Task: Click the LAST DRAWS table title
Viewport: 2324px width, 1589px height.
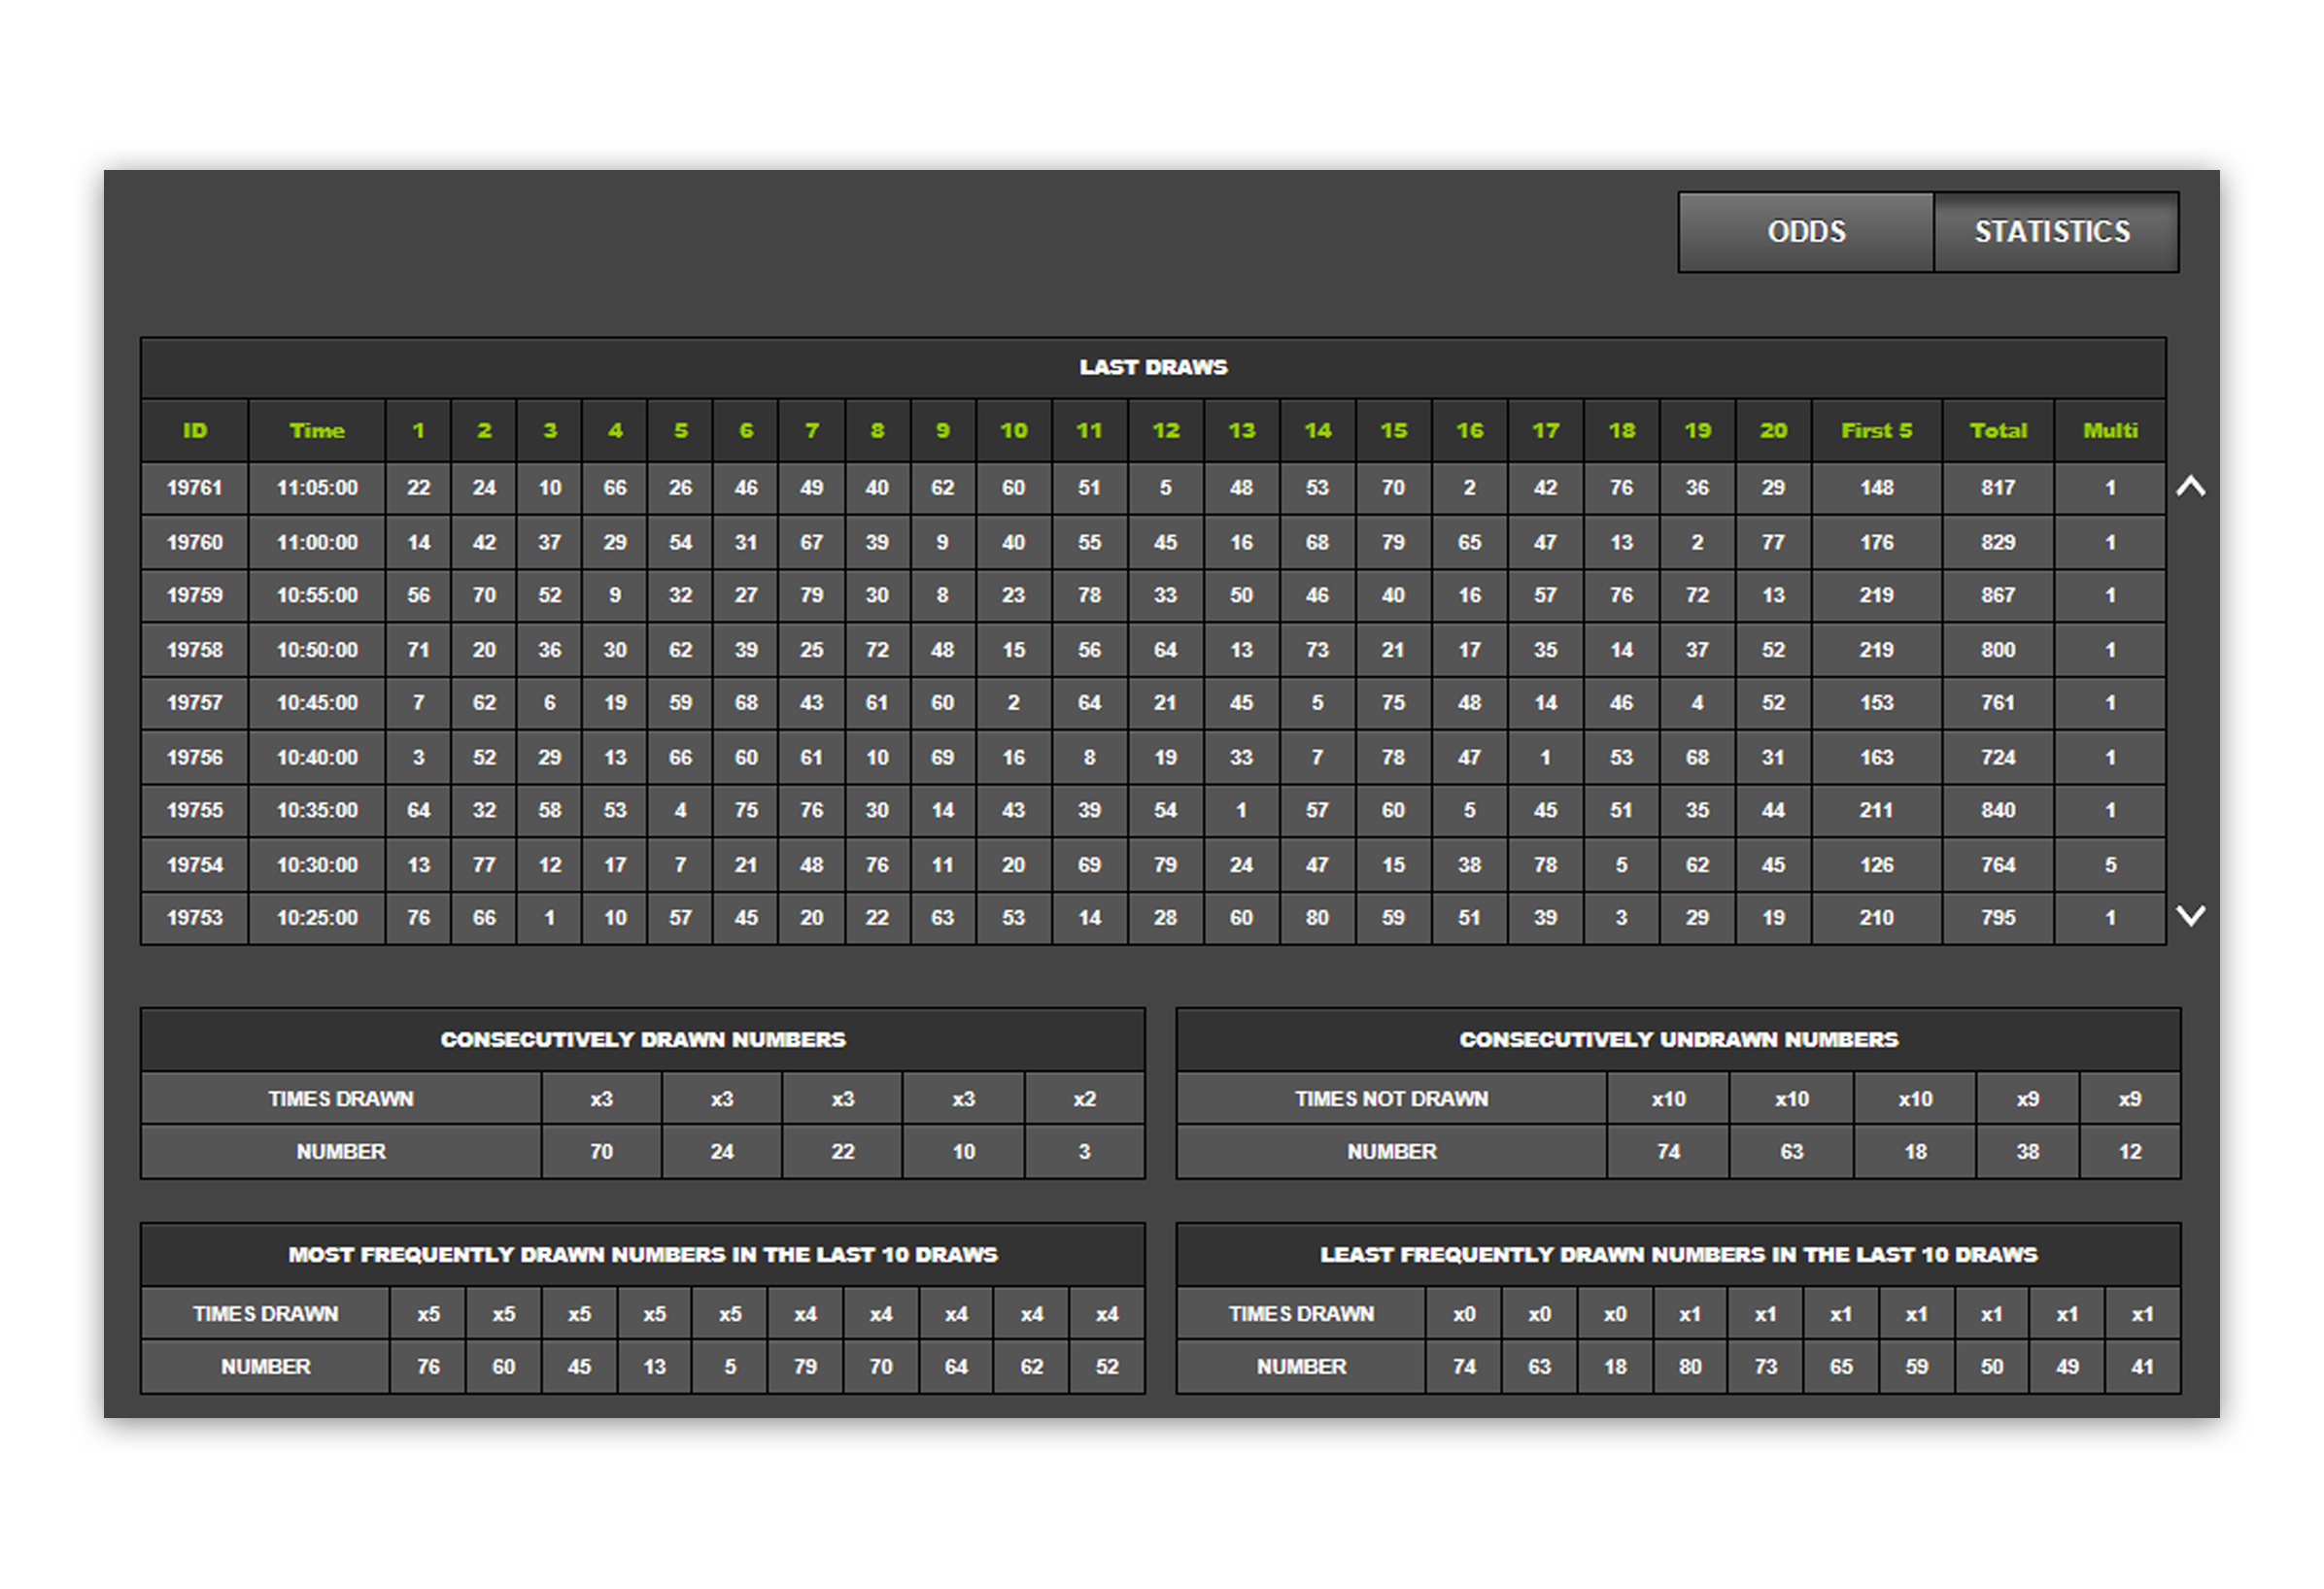Action: tap(1153, 367)
